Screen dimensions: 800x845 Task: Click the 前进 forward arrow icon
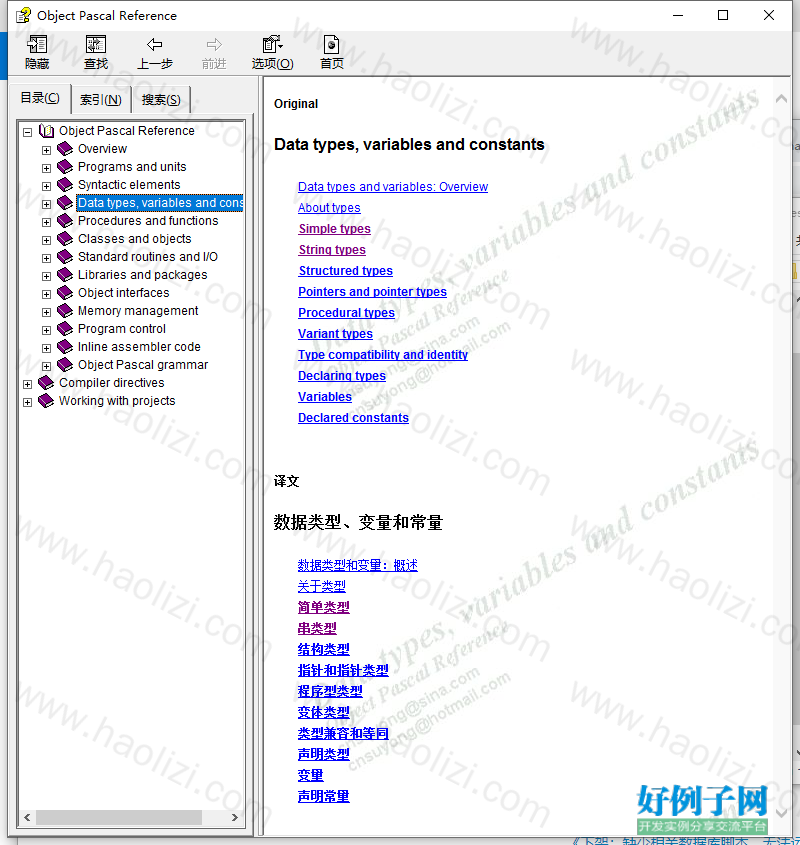tap(214, 44)
